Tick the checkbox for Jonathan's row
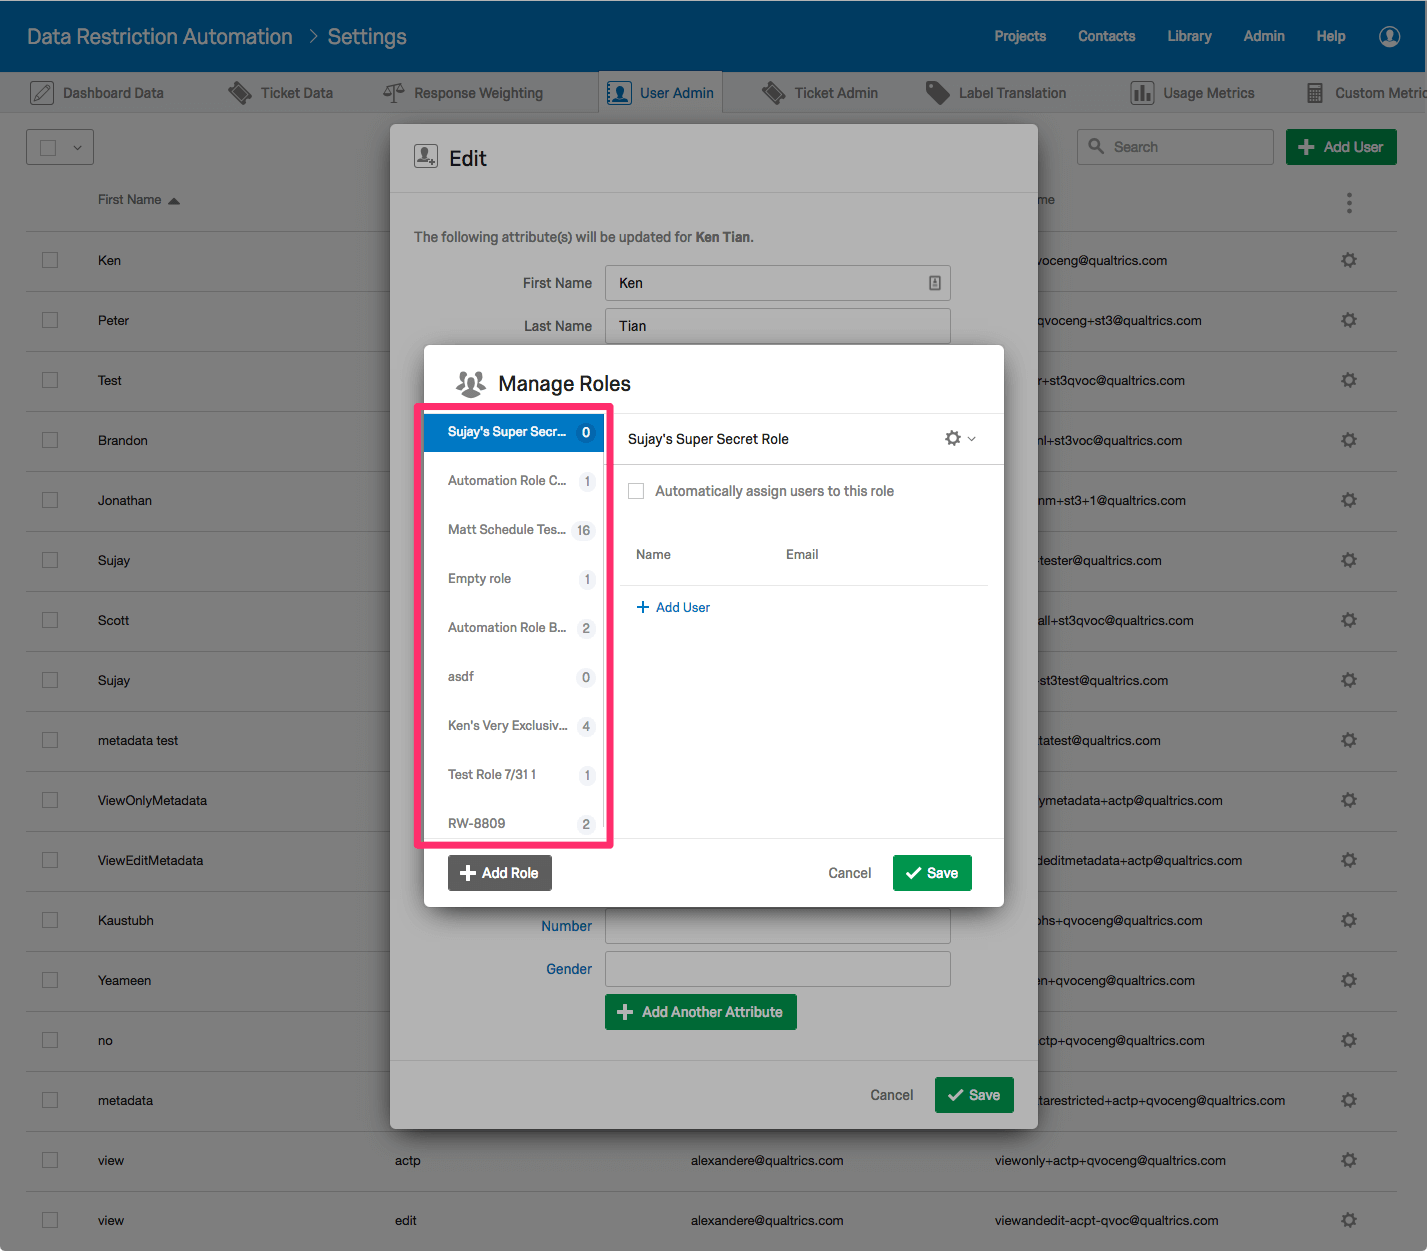Screen dimensions: 1427x1251 (x=50, y=500)
